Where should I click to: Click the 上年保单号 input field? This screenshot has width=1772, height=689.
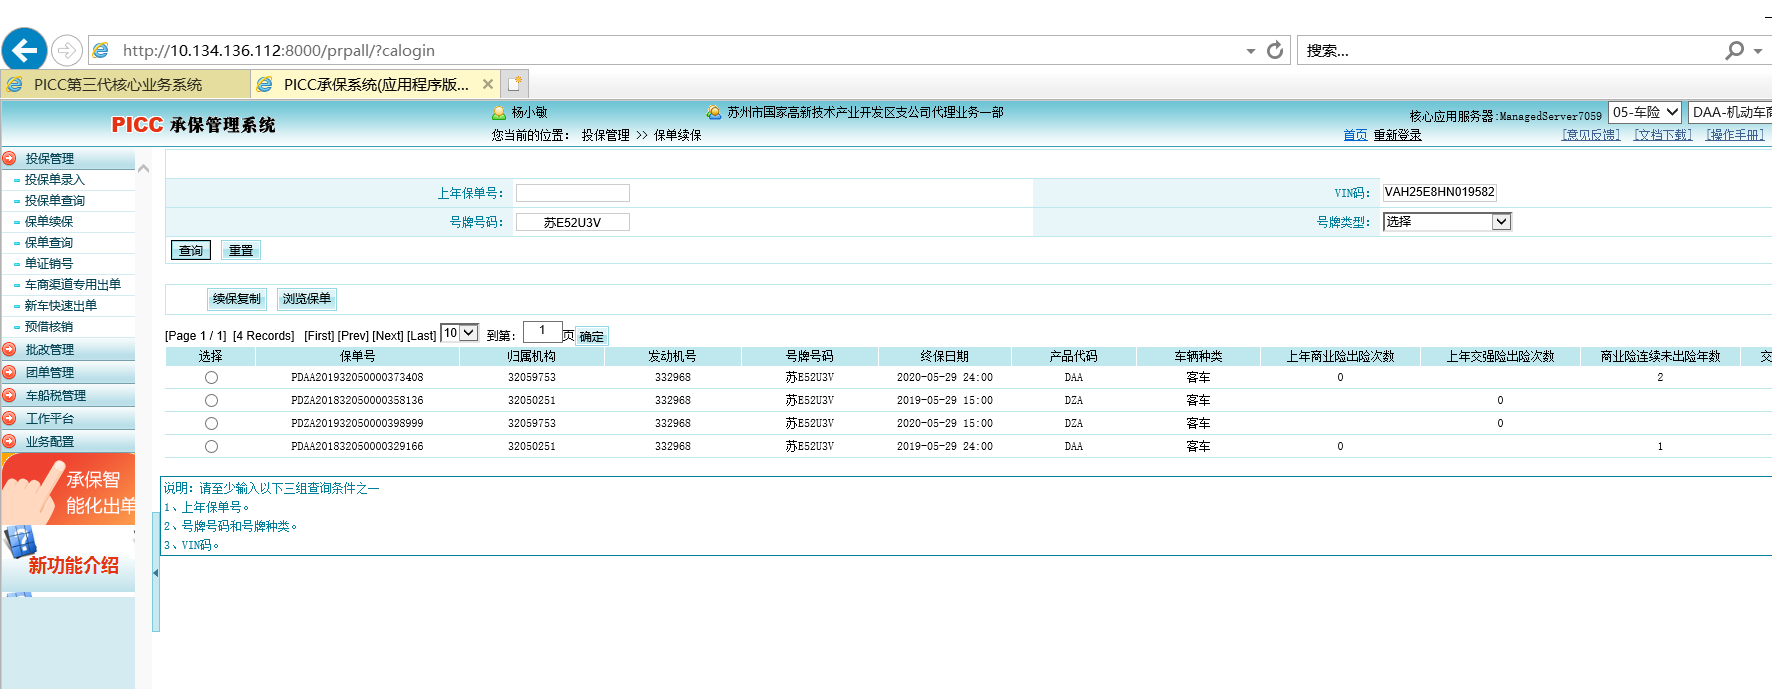coord(572,193)
